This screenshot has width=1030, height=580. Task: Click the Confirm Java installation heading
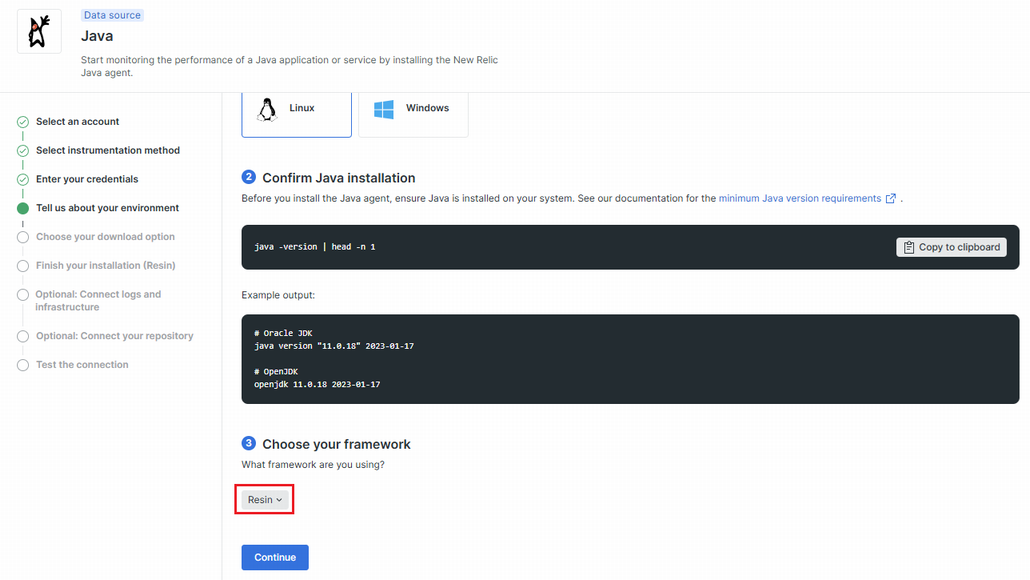click(x=339, y=178)
